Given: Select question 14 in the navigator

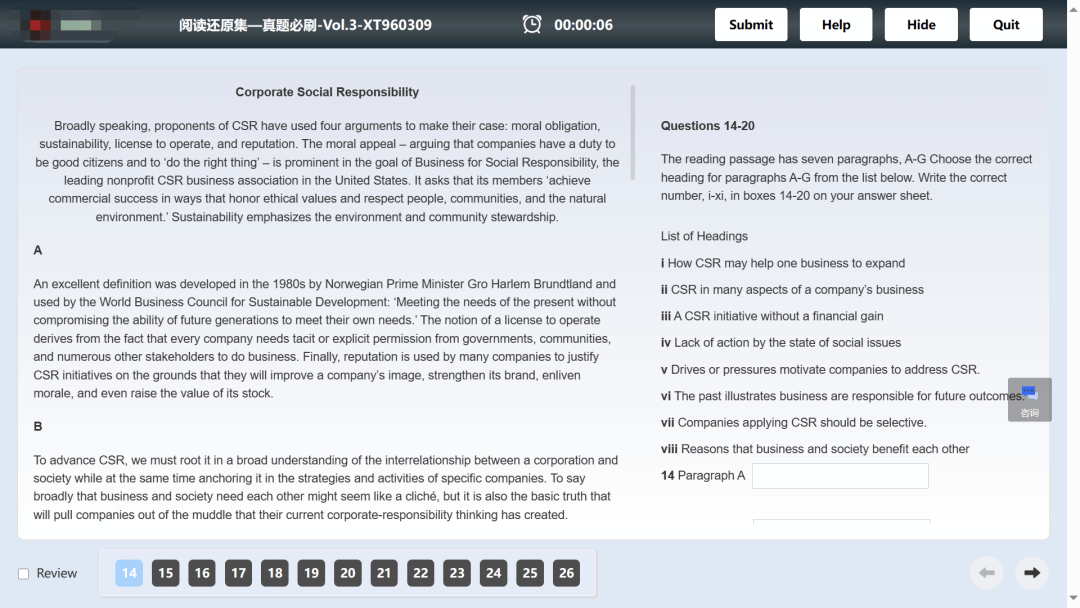Looking at the screenshot, I should click(129, 573).
